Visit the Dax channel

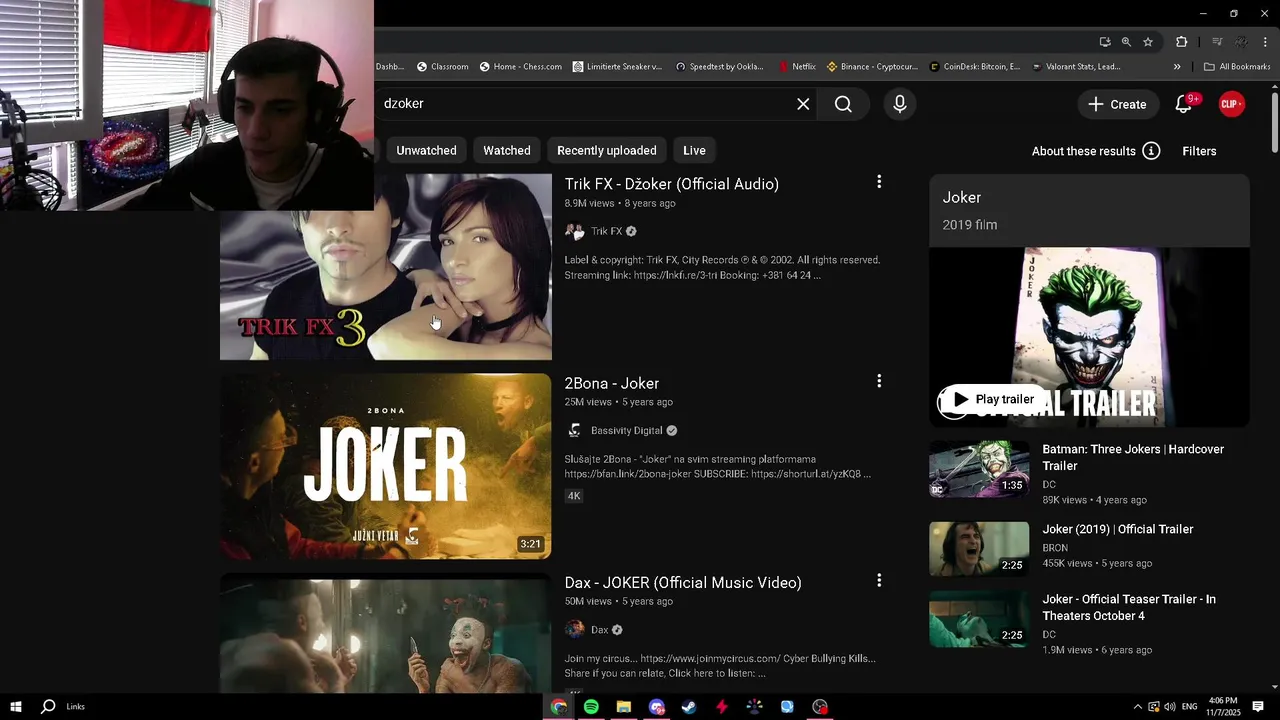pyautogui.click(x=600, y=630)
